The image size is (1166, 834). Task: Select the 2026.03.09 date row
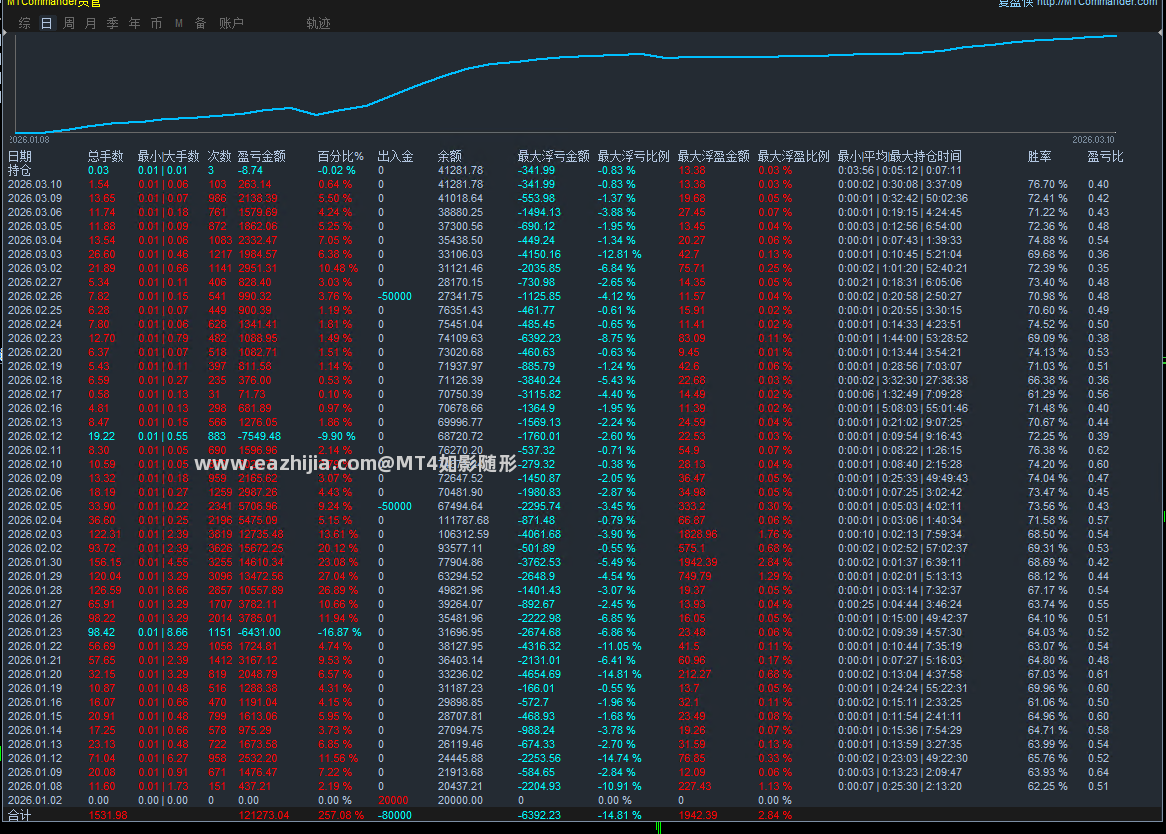(x=580, y=198)
